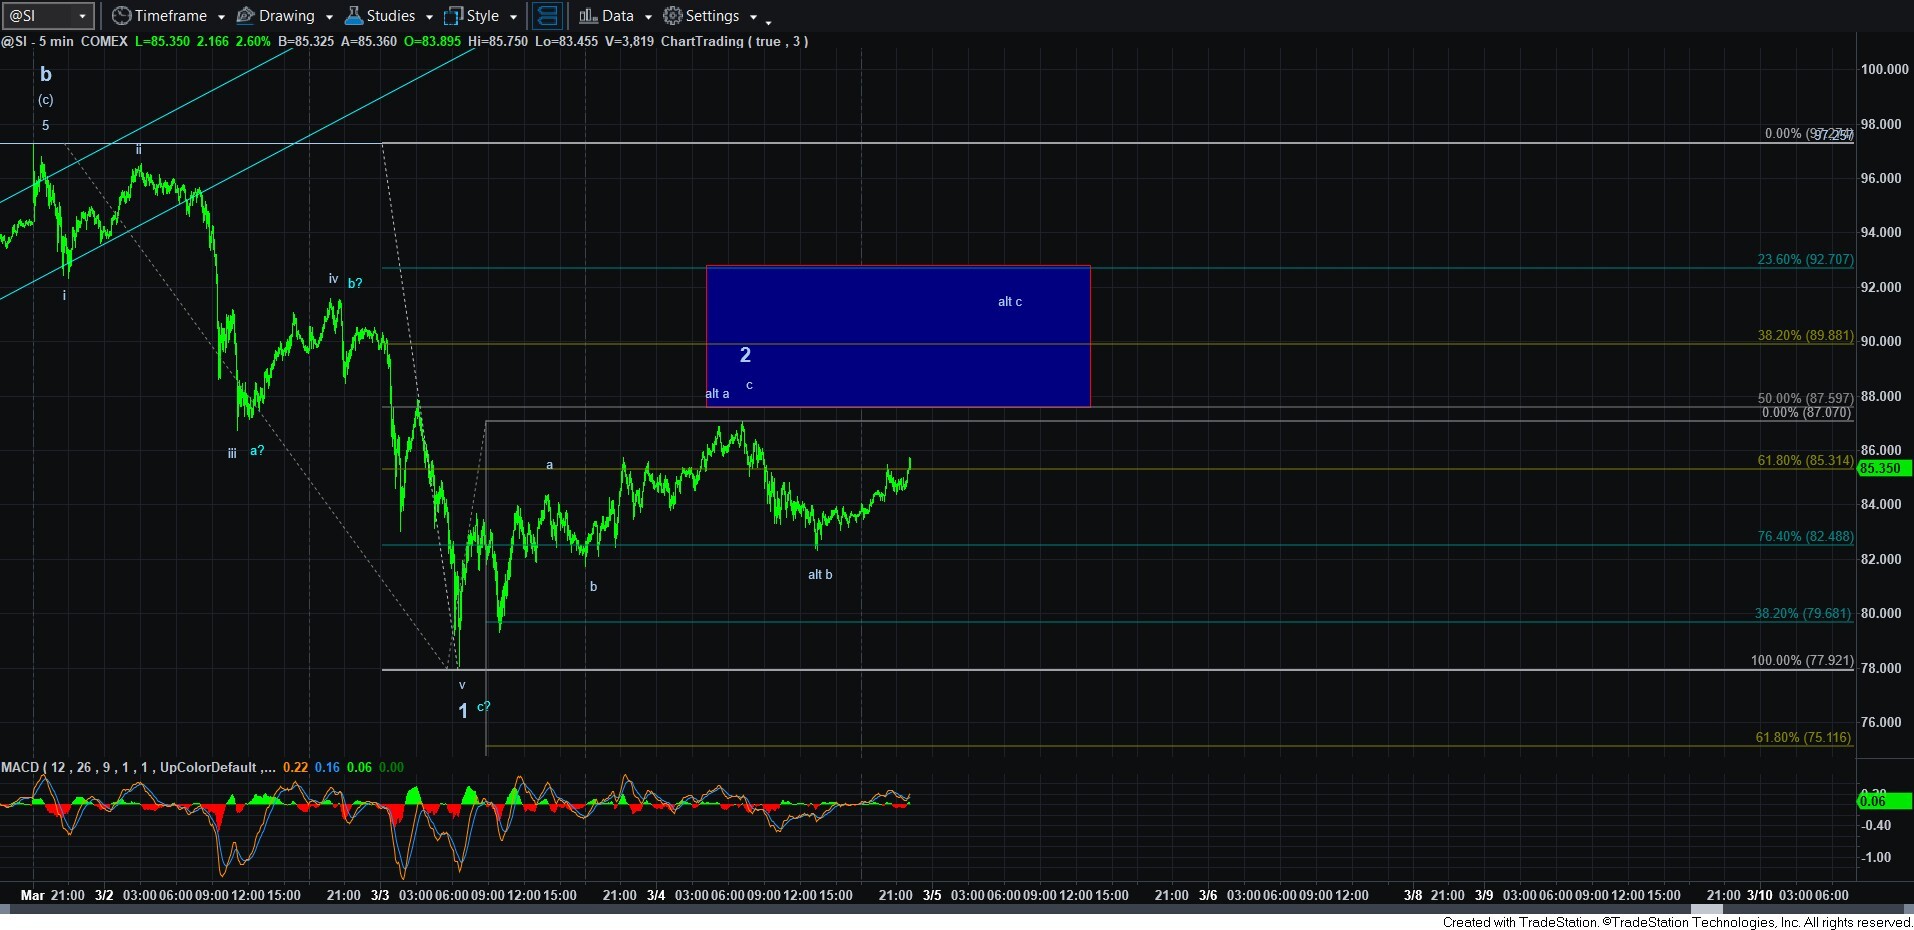Click the Style overlapping-squares icon

click(x=454, y=16)
